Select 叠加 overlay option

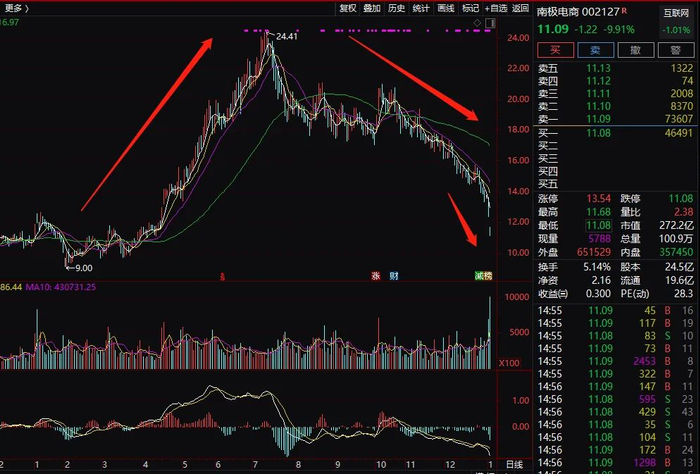371,8
